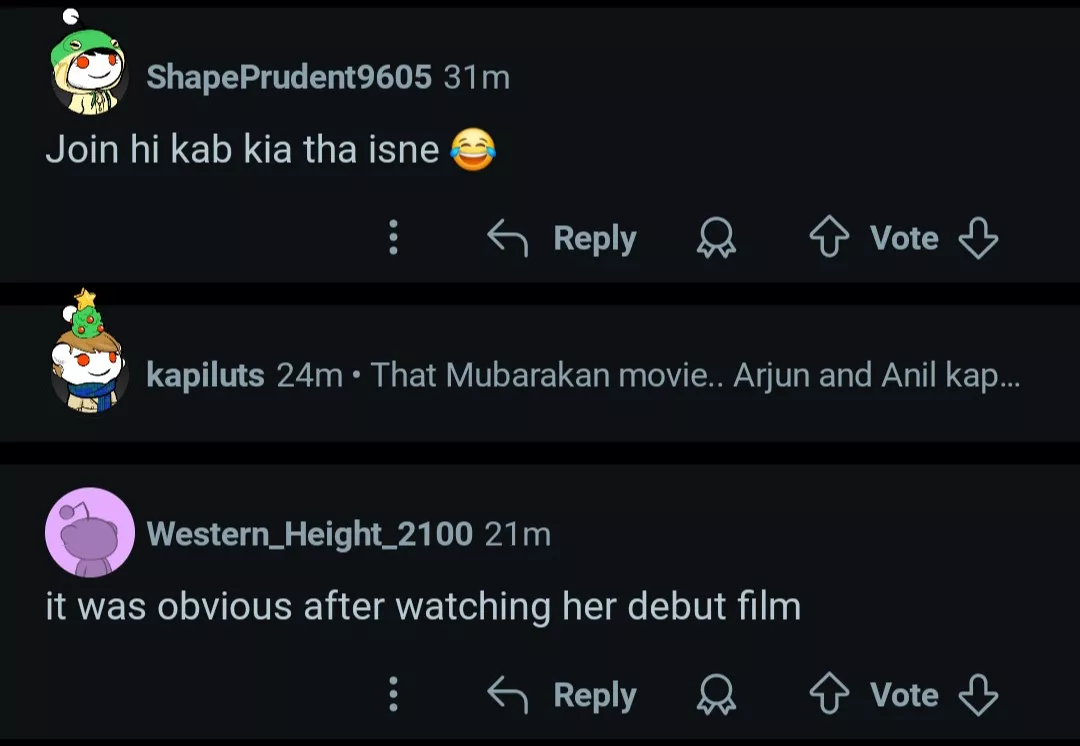Upvote ShapePrudent9605's comment
Viewport: 1080px width, 746px height.
[828, 238]
